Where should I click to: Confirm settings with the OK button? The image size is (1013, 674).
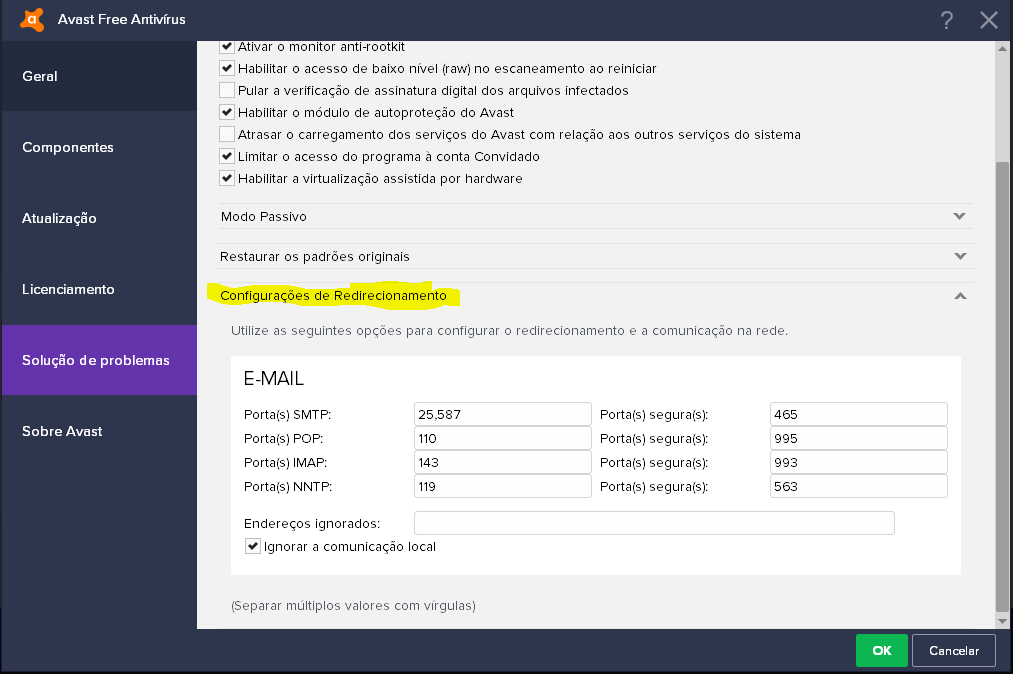click(x=881, y=650)
